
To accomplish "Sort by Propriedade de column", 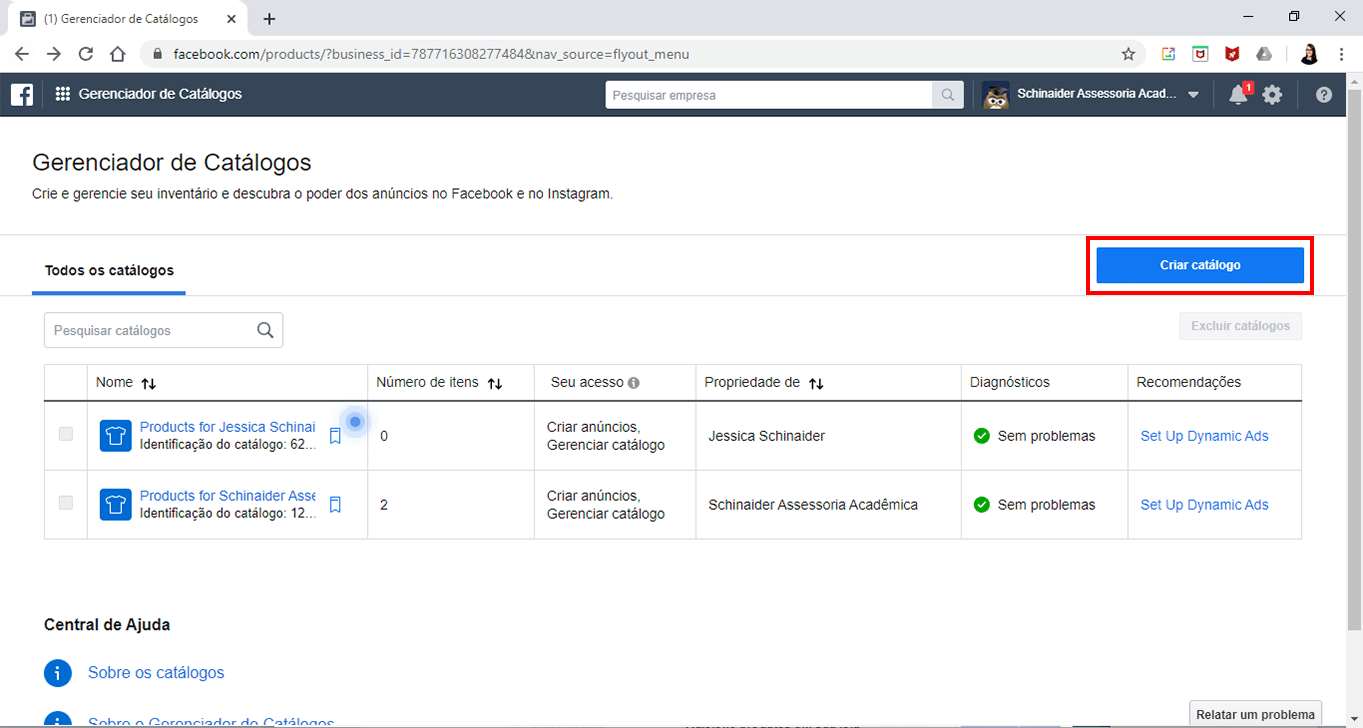I will tap(816, 383).
